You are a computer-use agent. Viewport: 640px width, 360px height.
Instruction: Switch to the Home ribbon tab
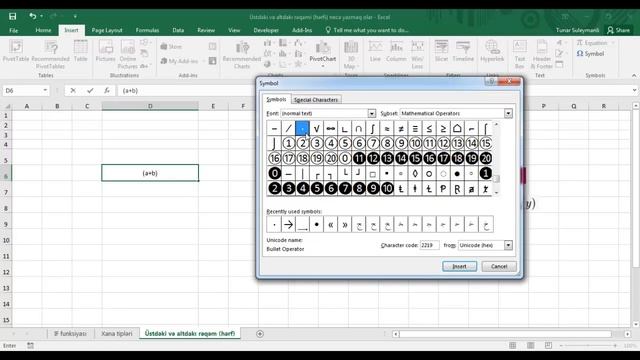pos(43,30)
